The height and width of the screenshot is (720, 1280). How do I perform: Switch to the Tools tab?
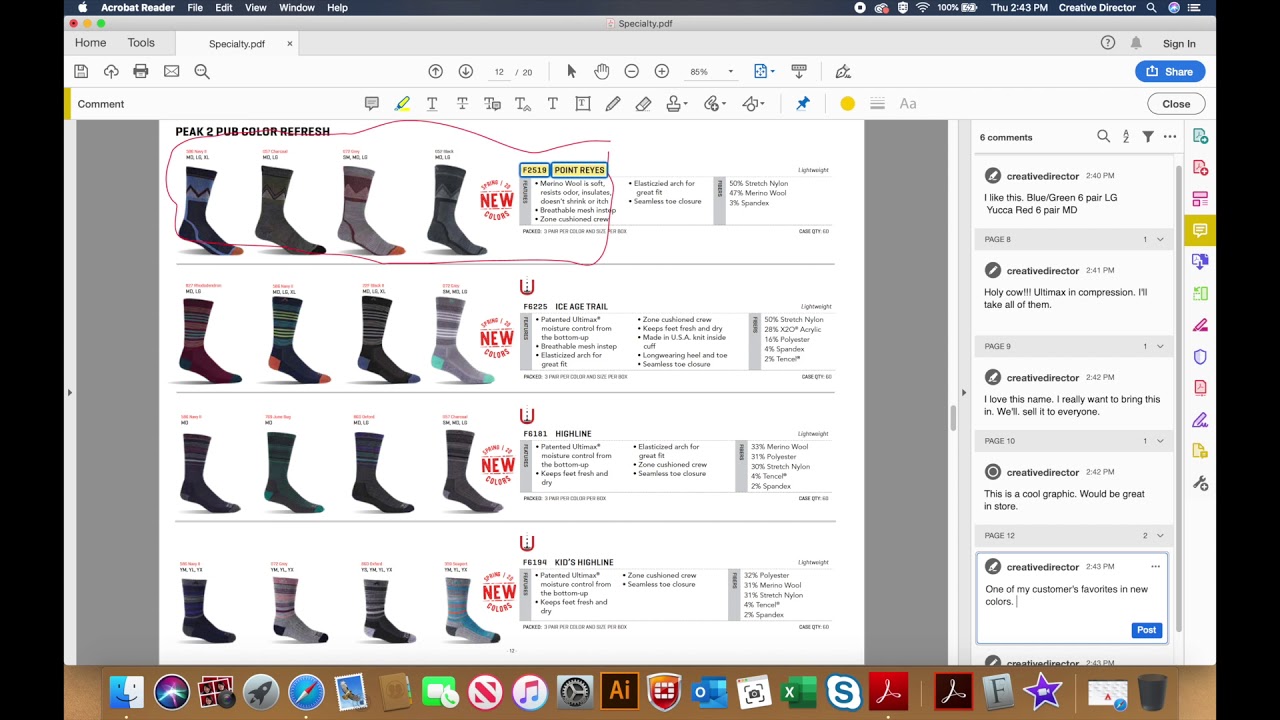click(141, 43)
